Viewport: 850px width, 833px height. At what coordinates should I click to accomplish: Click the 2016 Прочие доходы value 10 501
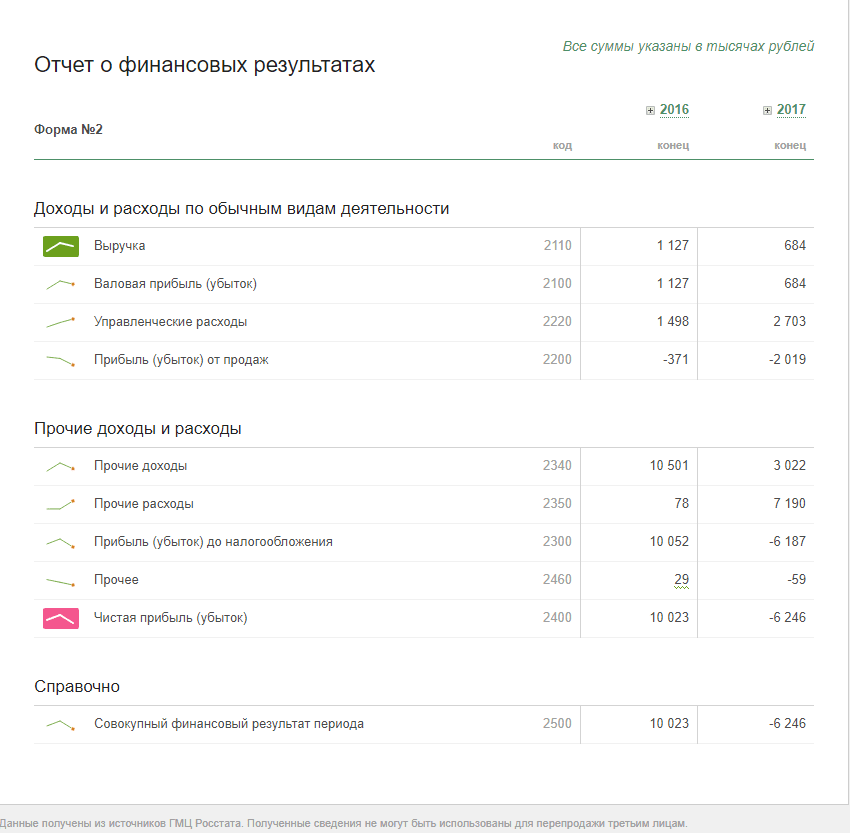pyautogui.click(x=669, y=466)
